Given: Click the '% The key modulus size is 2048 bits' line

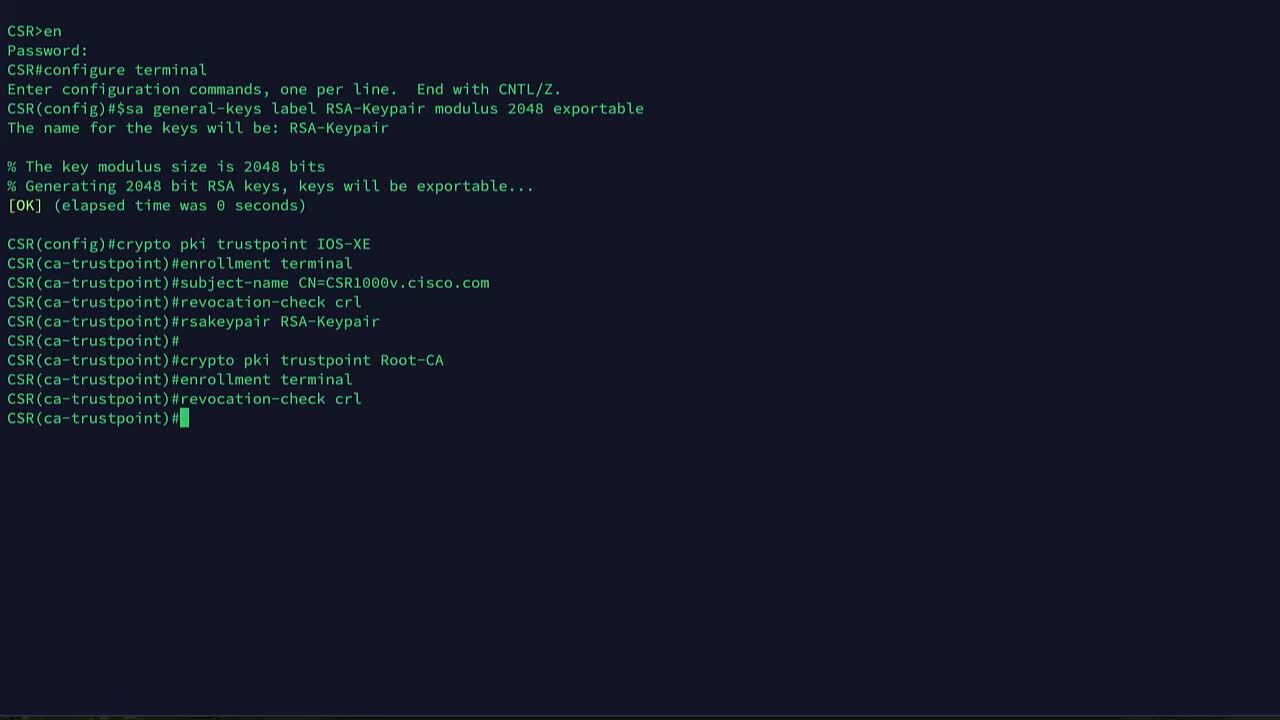Looking at the screenshot, I should point(166,166).
